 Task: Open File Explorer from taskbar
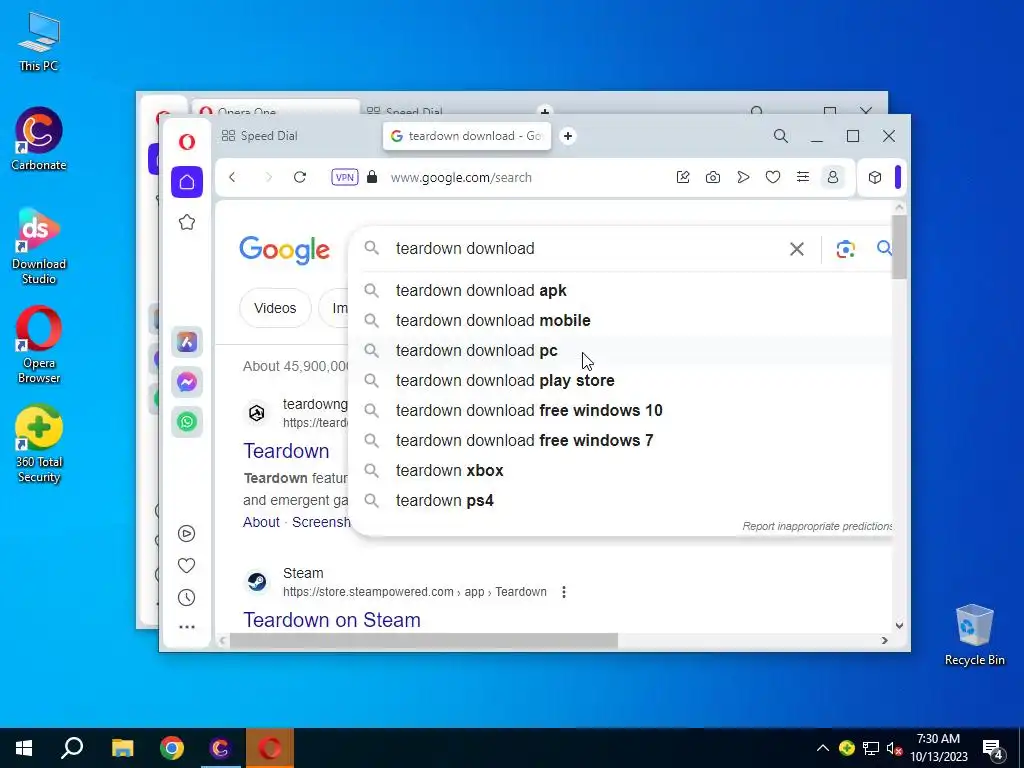pos(122,748)
